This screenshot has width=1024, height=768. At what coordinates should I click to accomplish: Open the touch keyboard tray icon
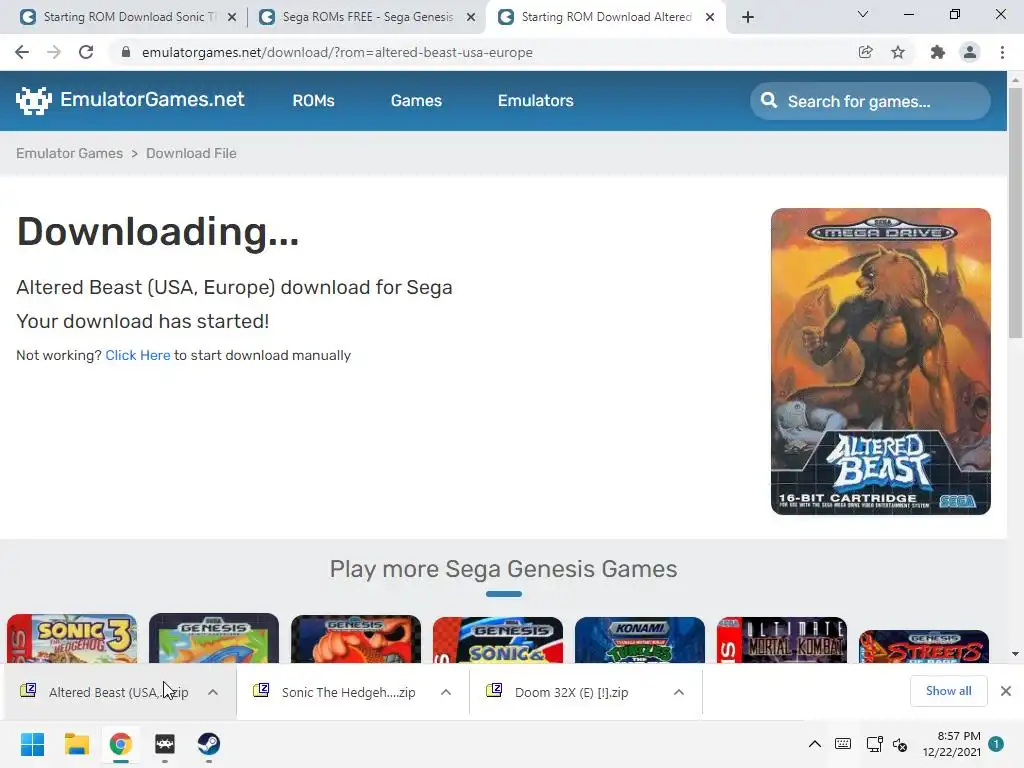click(843, 744)
